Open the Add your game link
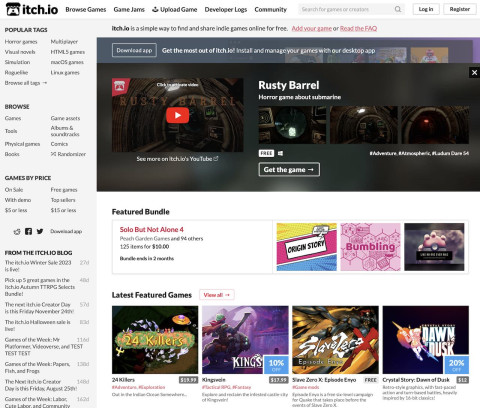The image size is (480, 408). point(312,28)
